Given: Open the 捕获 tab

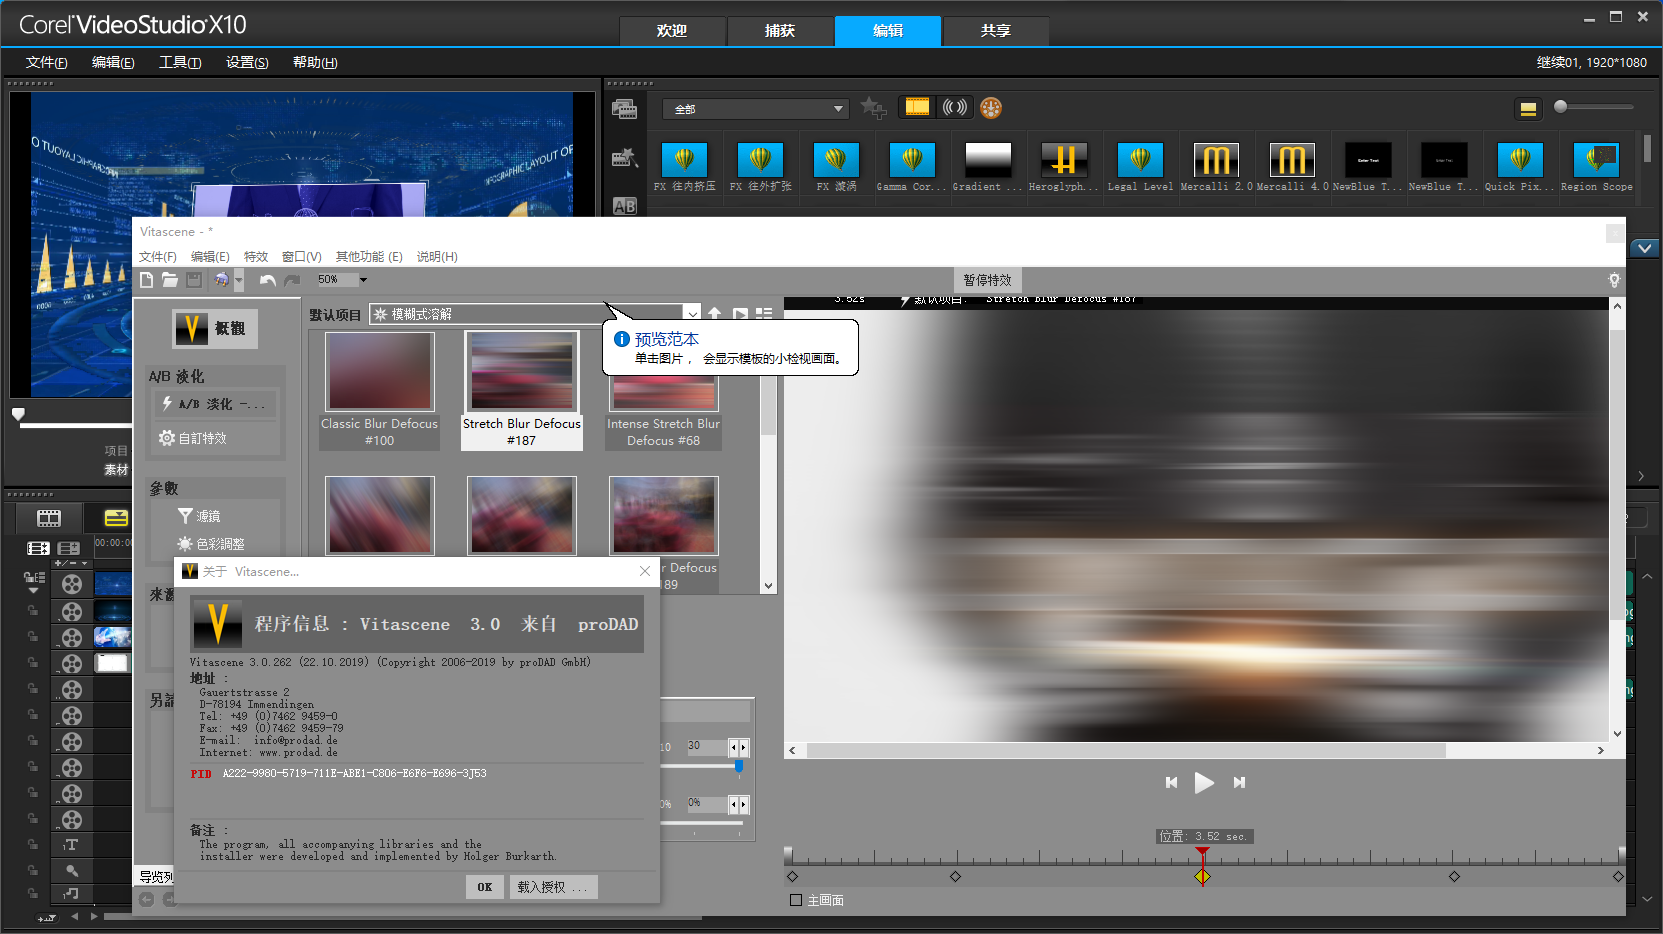Looking at the screenshot, I should 780,31.
